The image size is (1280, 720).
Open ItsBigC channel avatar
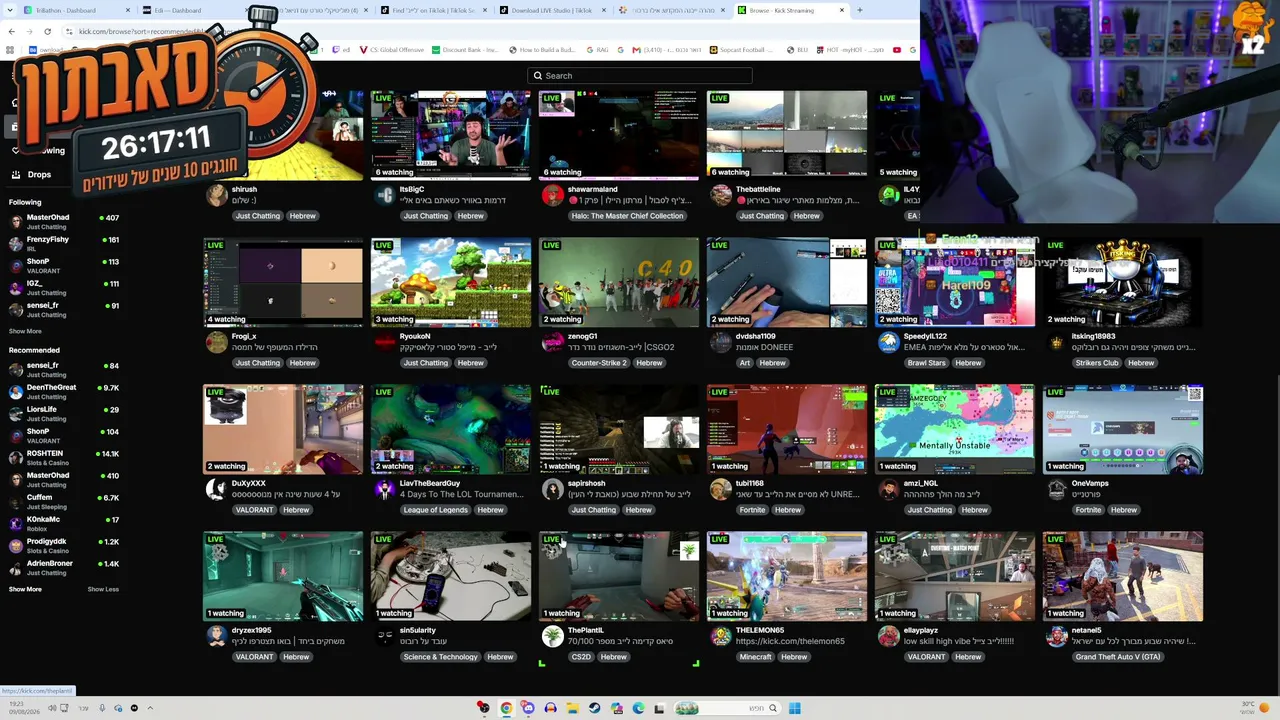[384, 195]
